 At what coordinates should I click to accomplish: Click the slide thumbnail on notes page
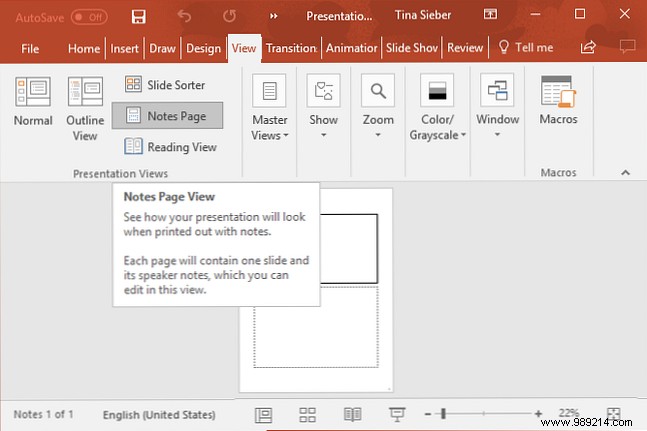(x=349, y=249)
